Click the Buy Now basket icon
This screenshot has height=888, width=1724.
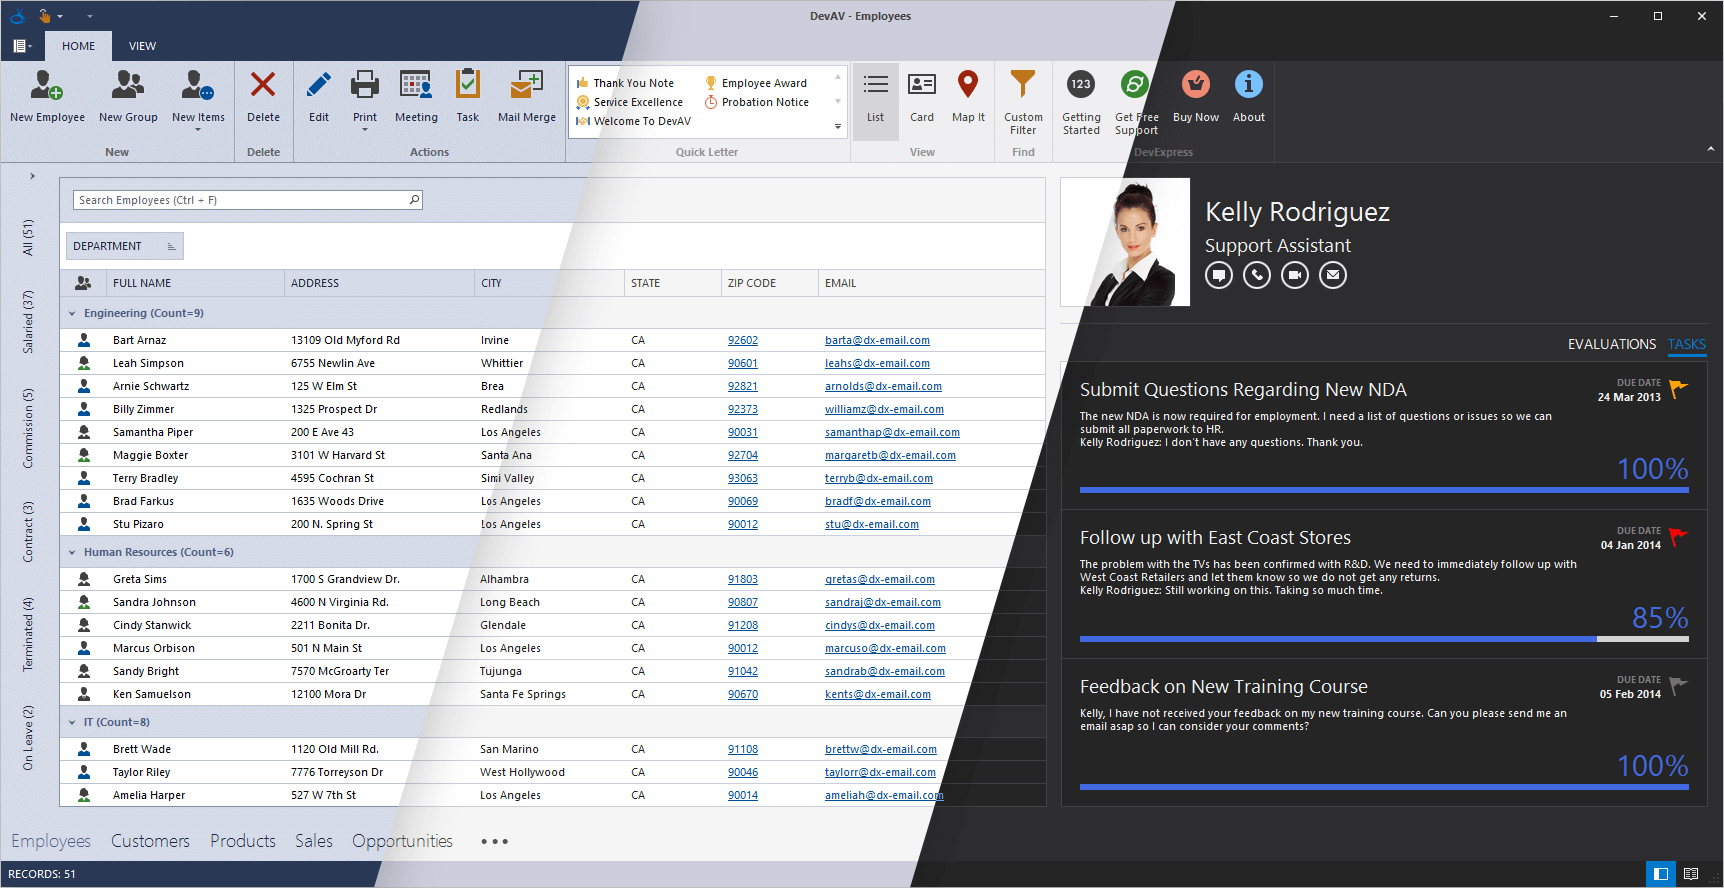click(1195, 84)
